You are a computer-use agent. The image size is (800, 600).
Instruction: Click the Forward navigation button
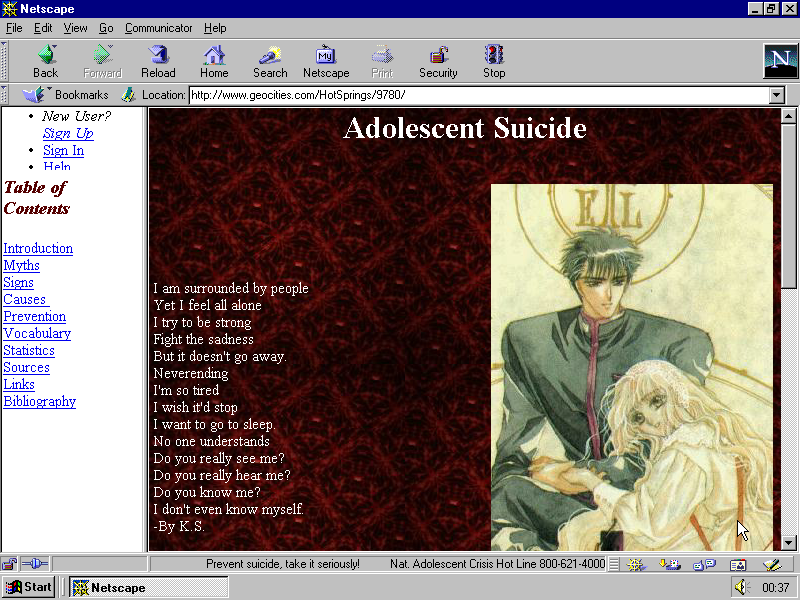(x=102, y=61)
